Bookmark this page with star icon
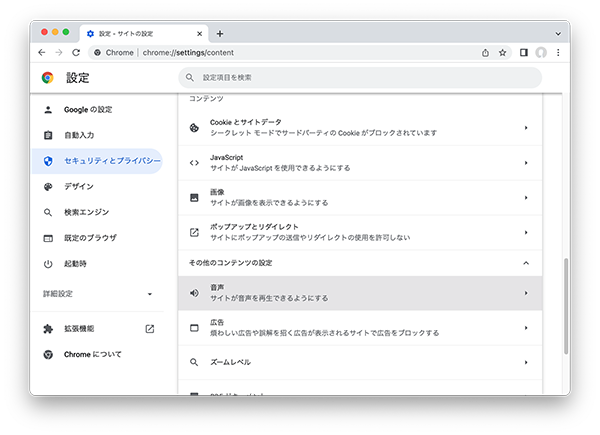Viewport: 600px width, 435px height. tap(502, 52)
